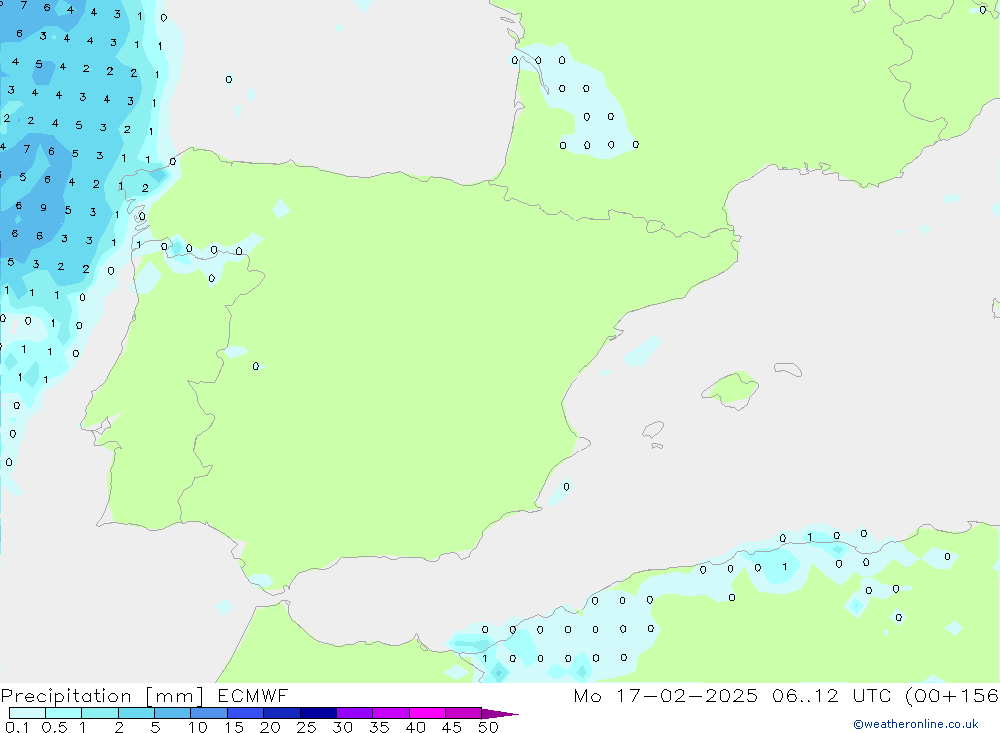Select the 40–45 mm magenta legend swatch
1000x733 pixels.
[427, 713]
